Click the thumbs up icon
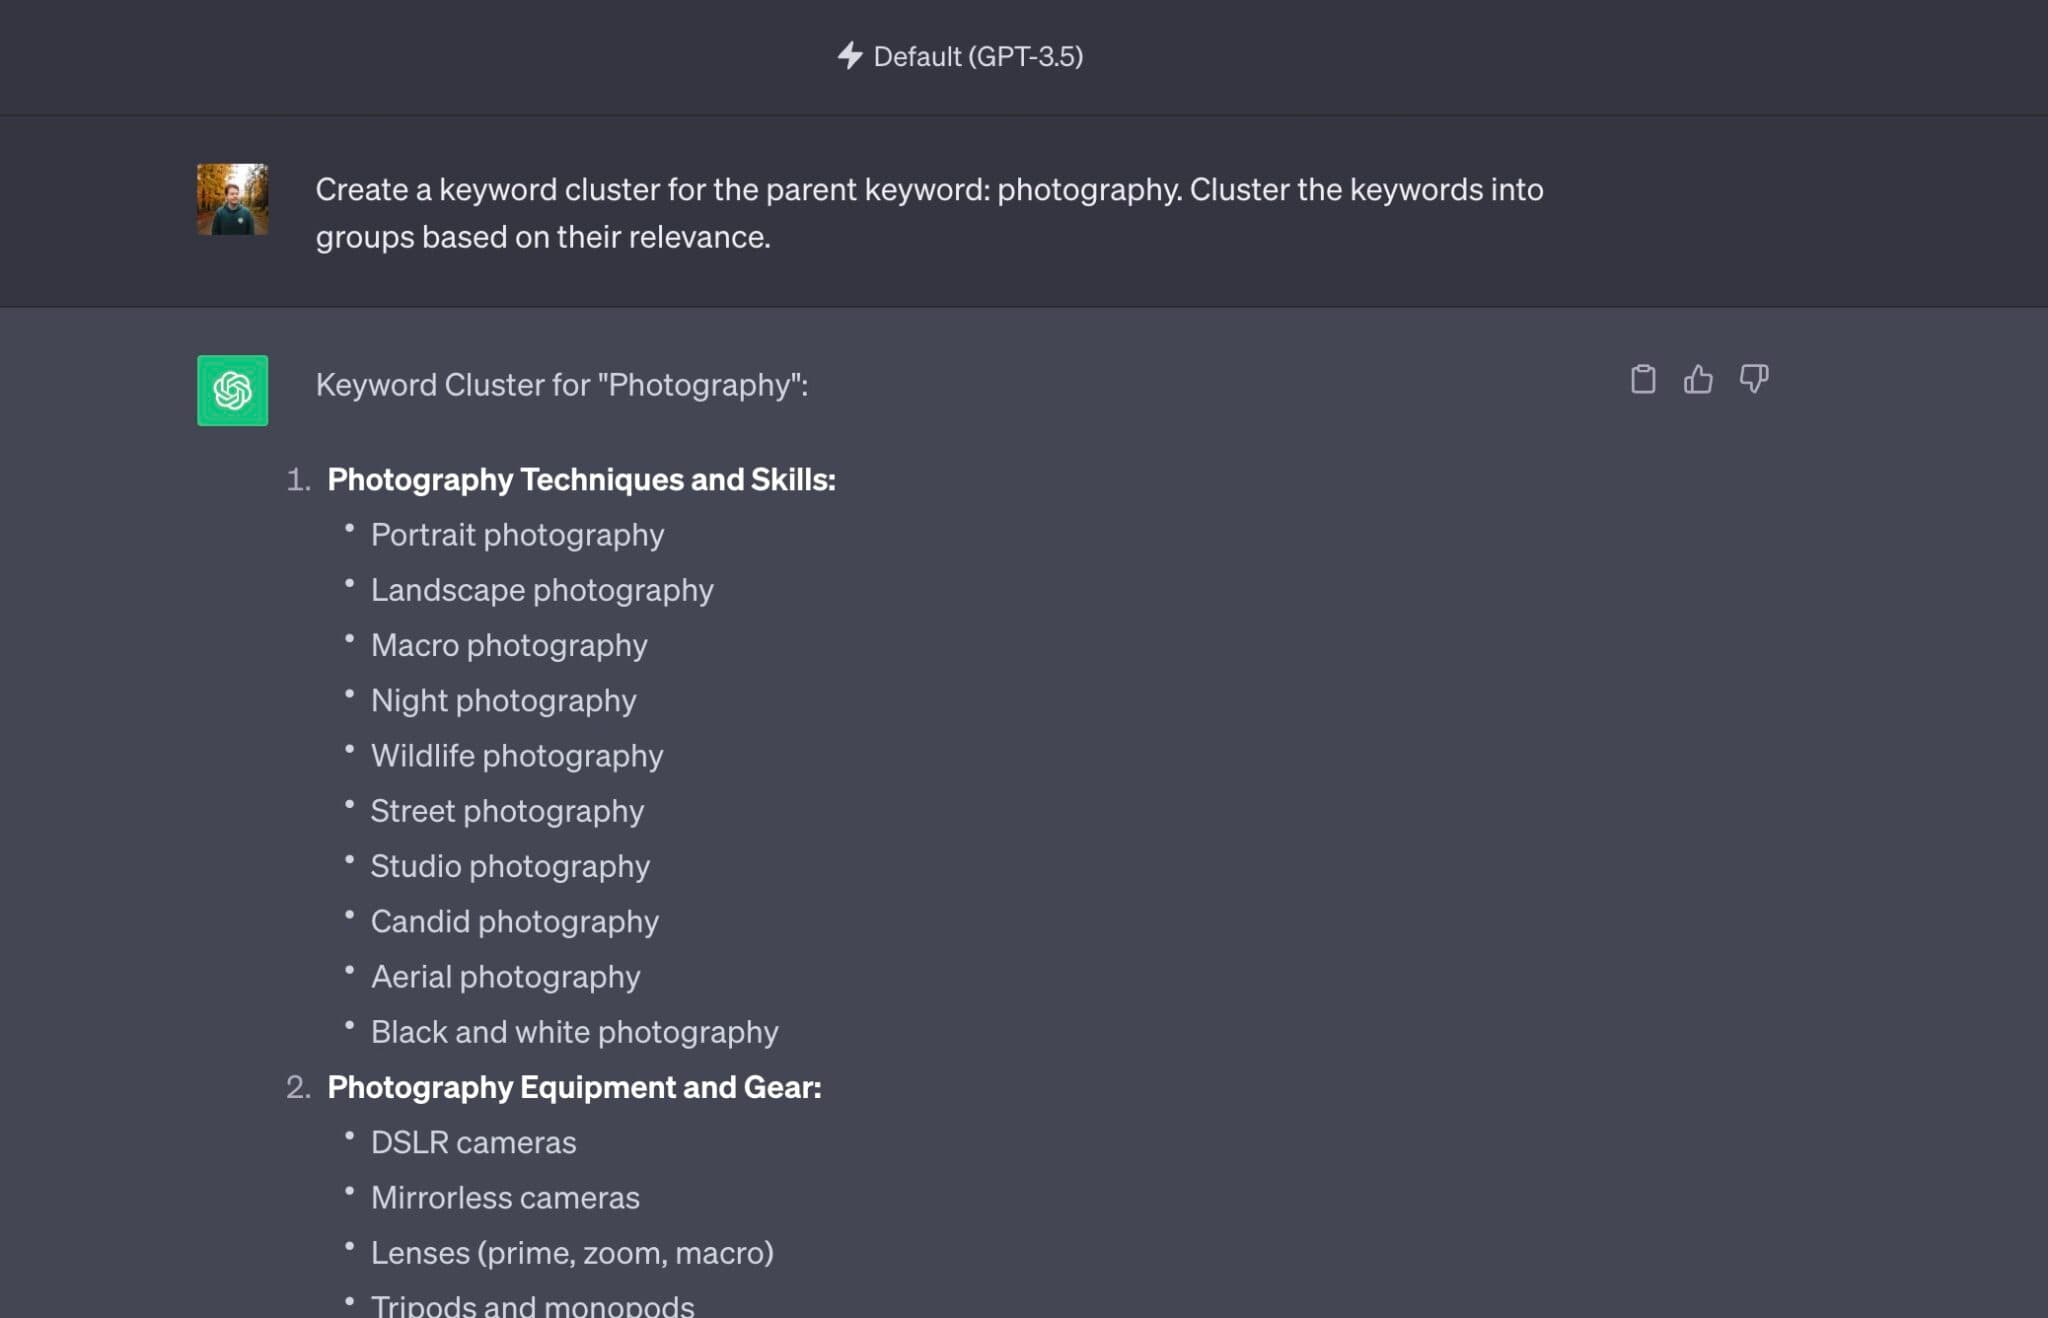 coord(1698,379)
